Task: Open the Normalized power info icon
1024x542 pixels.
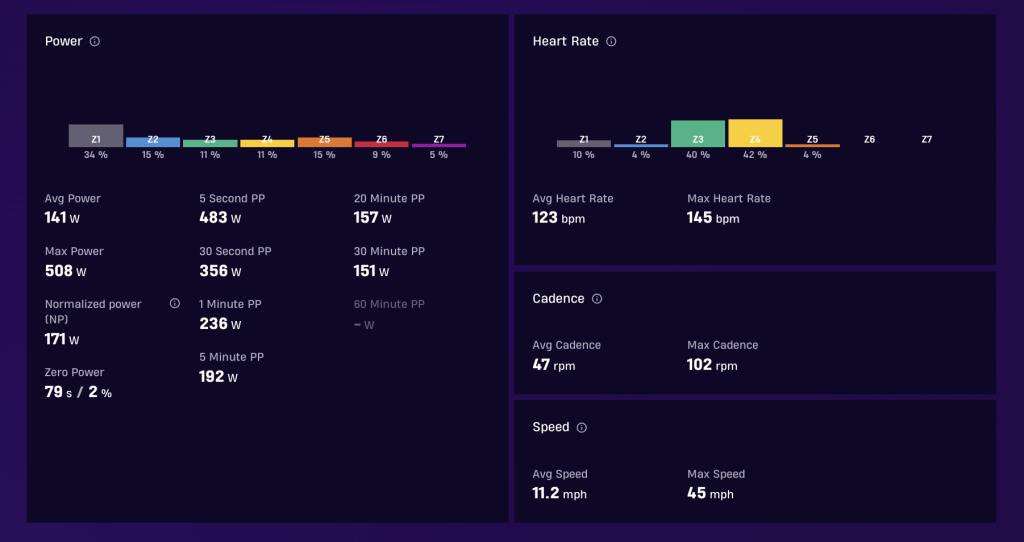Action: [x=174, y=303]
